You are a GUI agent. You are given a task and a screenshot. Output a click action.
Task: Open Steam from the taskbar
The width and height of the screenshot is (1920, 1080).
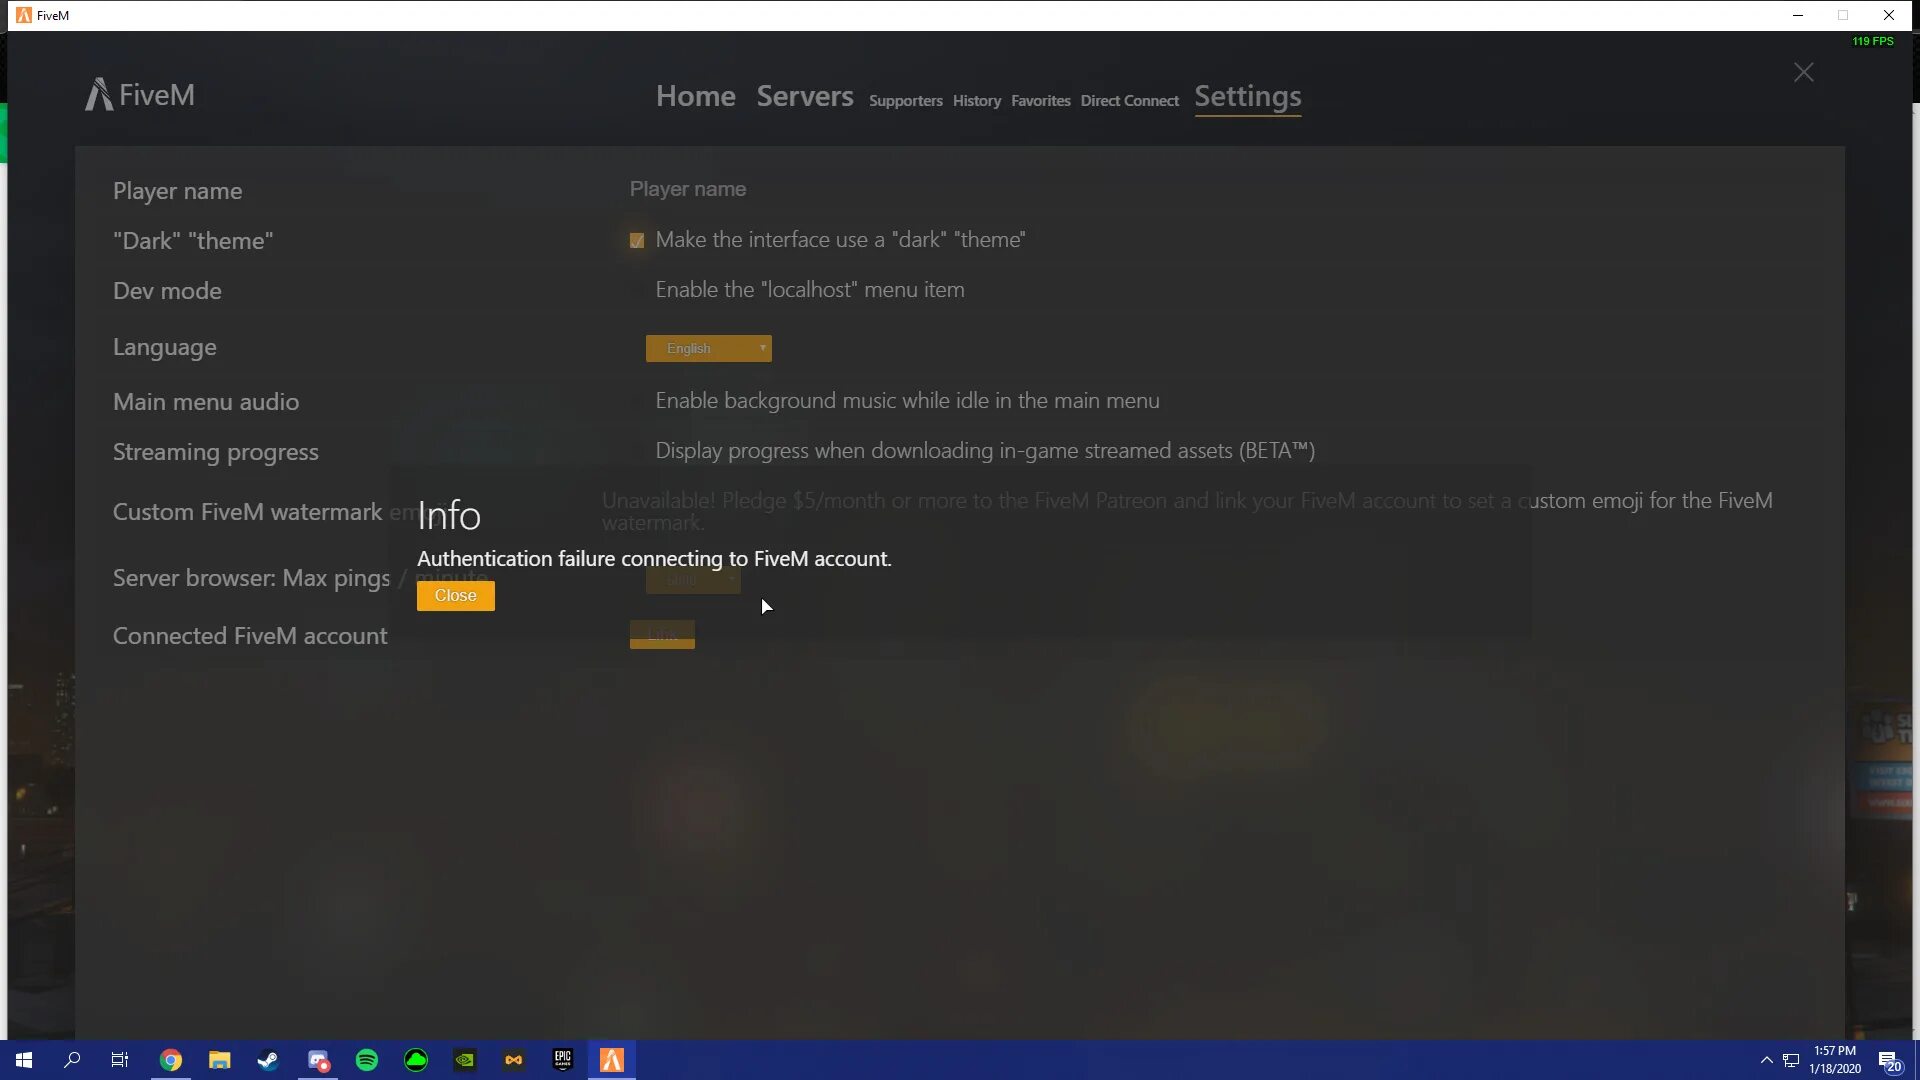(268, 1060)
